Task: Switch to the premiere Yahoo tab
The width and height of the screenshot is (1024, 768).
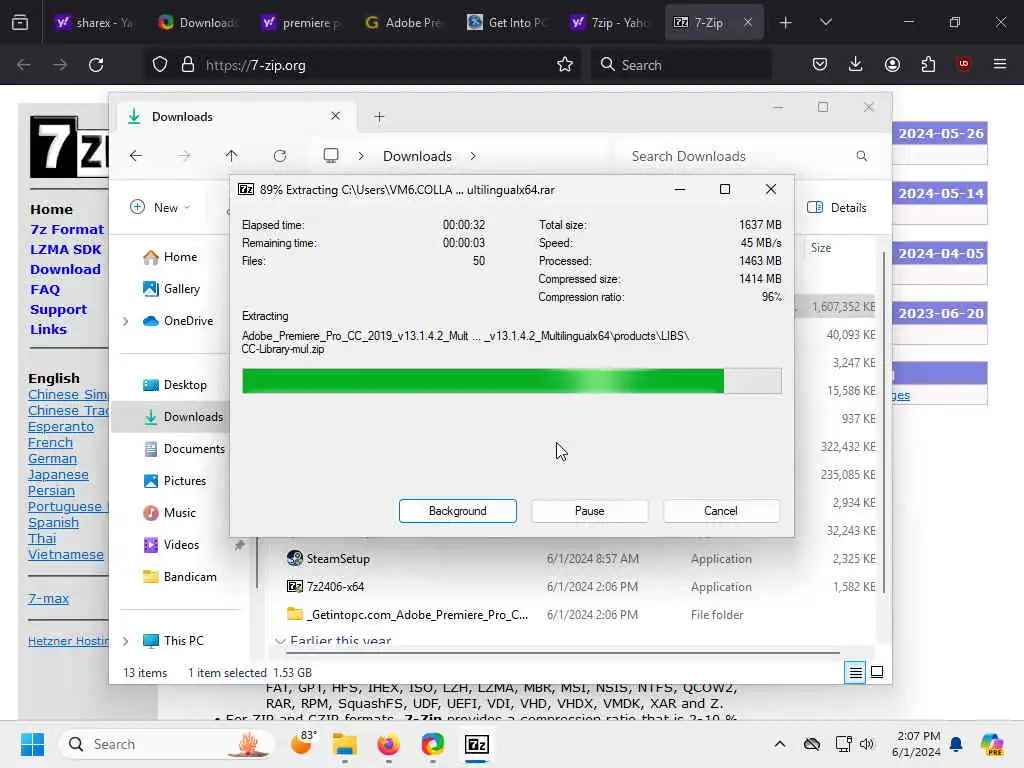Action: (x=301, y=23)
